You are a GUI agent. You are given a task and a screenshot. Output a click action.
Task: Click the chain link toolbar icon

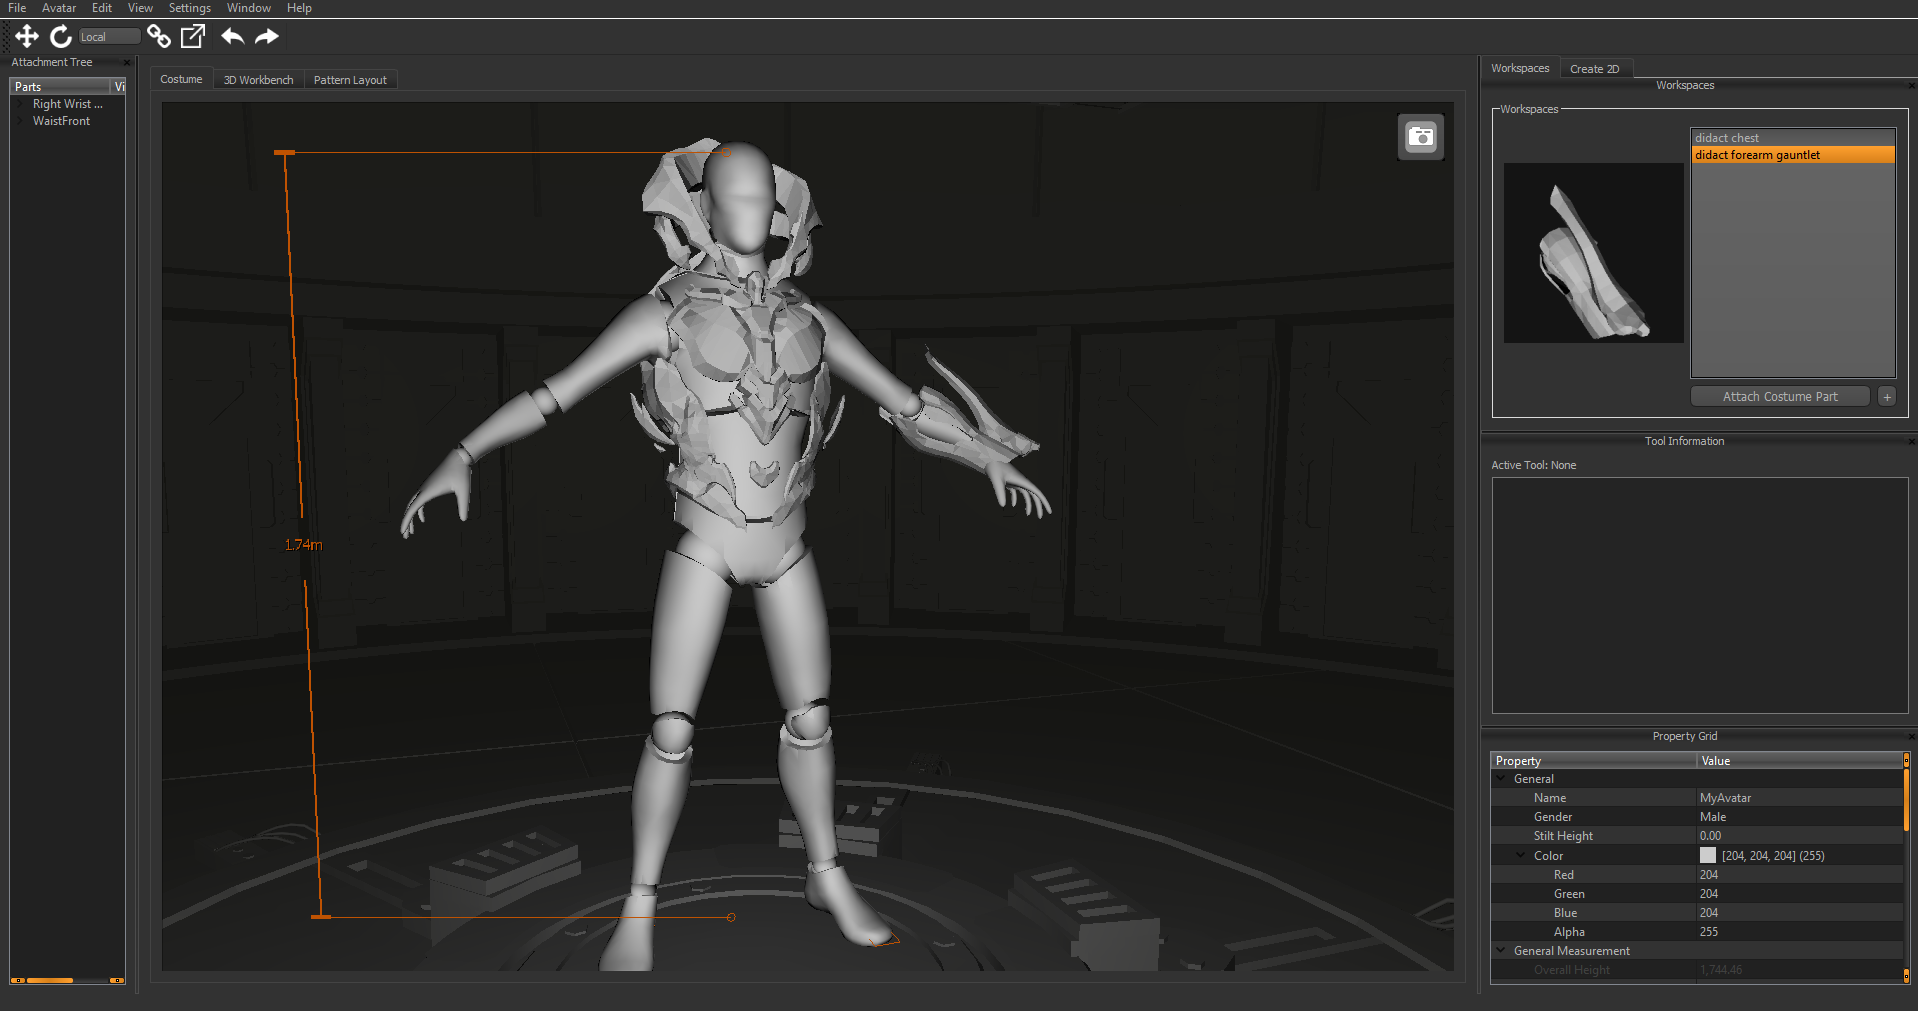[x=159, y=37]
